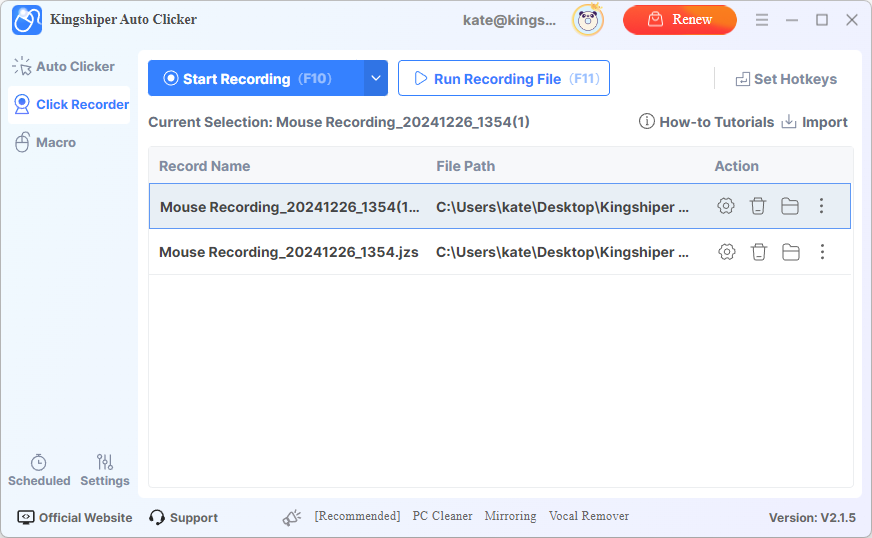The image size is (872, 538).
Task: Select record name Mouse Recording_20241226_1354.jzs
Action: [289, 252]
